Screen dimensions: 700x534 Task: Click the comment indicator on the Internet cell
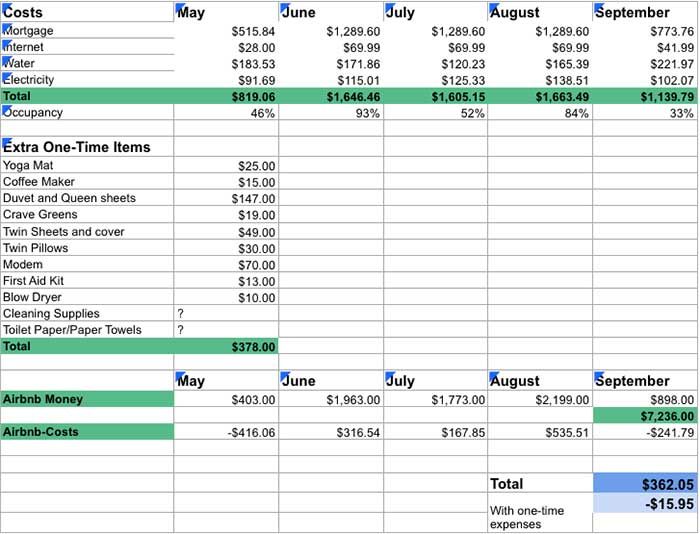click(5, 43)
